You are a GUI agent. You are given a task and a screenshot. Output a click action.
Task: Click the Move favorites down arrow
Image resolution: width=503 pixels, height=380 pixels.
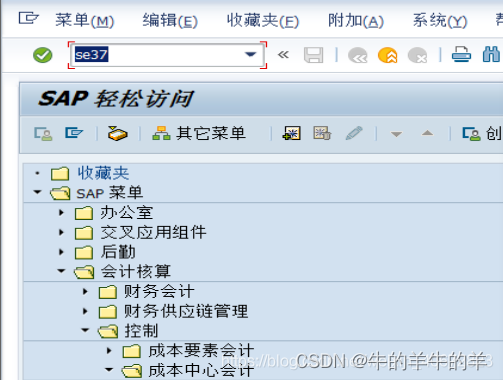[x=396, y=134]
